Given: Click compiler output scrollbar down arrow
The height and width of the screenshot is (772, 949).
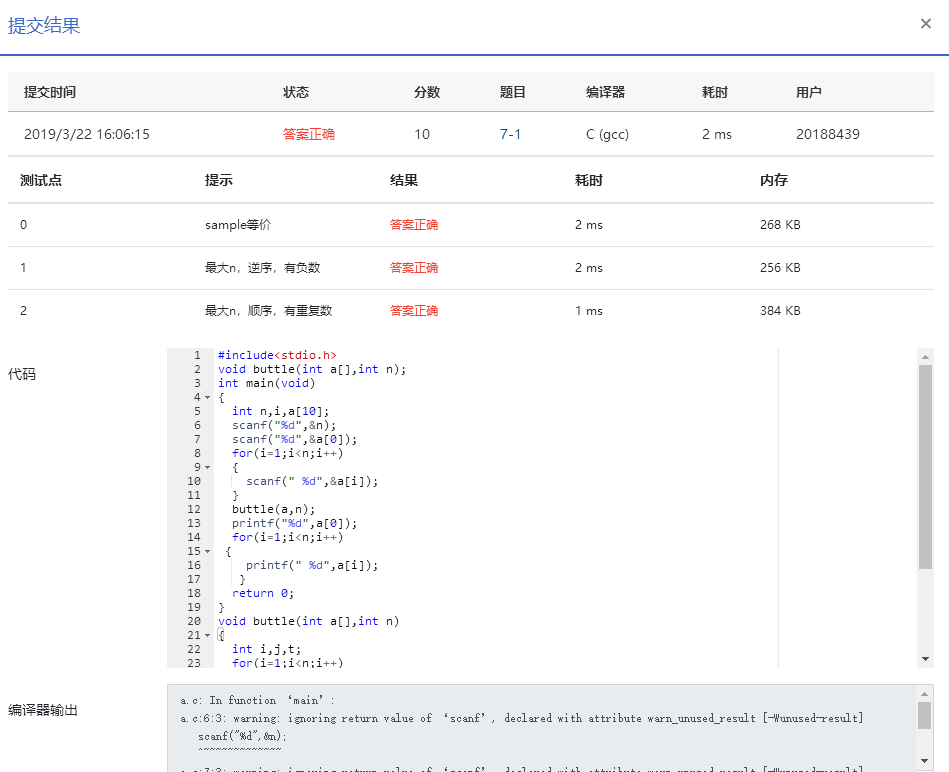Looking at the screenshot, I should 924,761.
